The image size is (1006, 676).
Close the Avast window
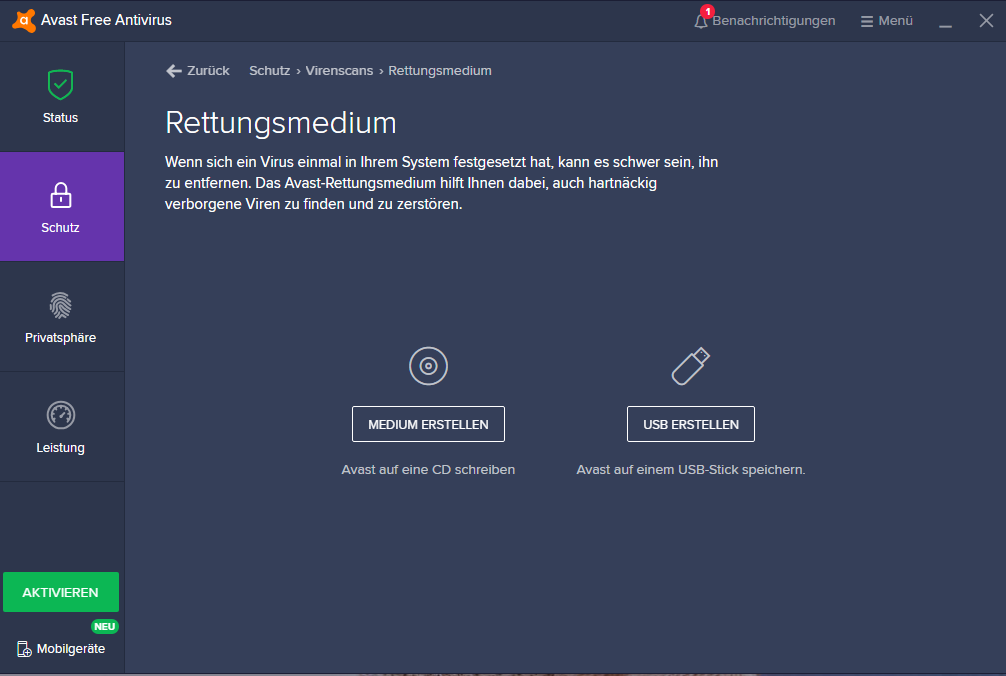(x=986, y=21)
